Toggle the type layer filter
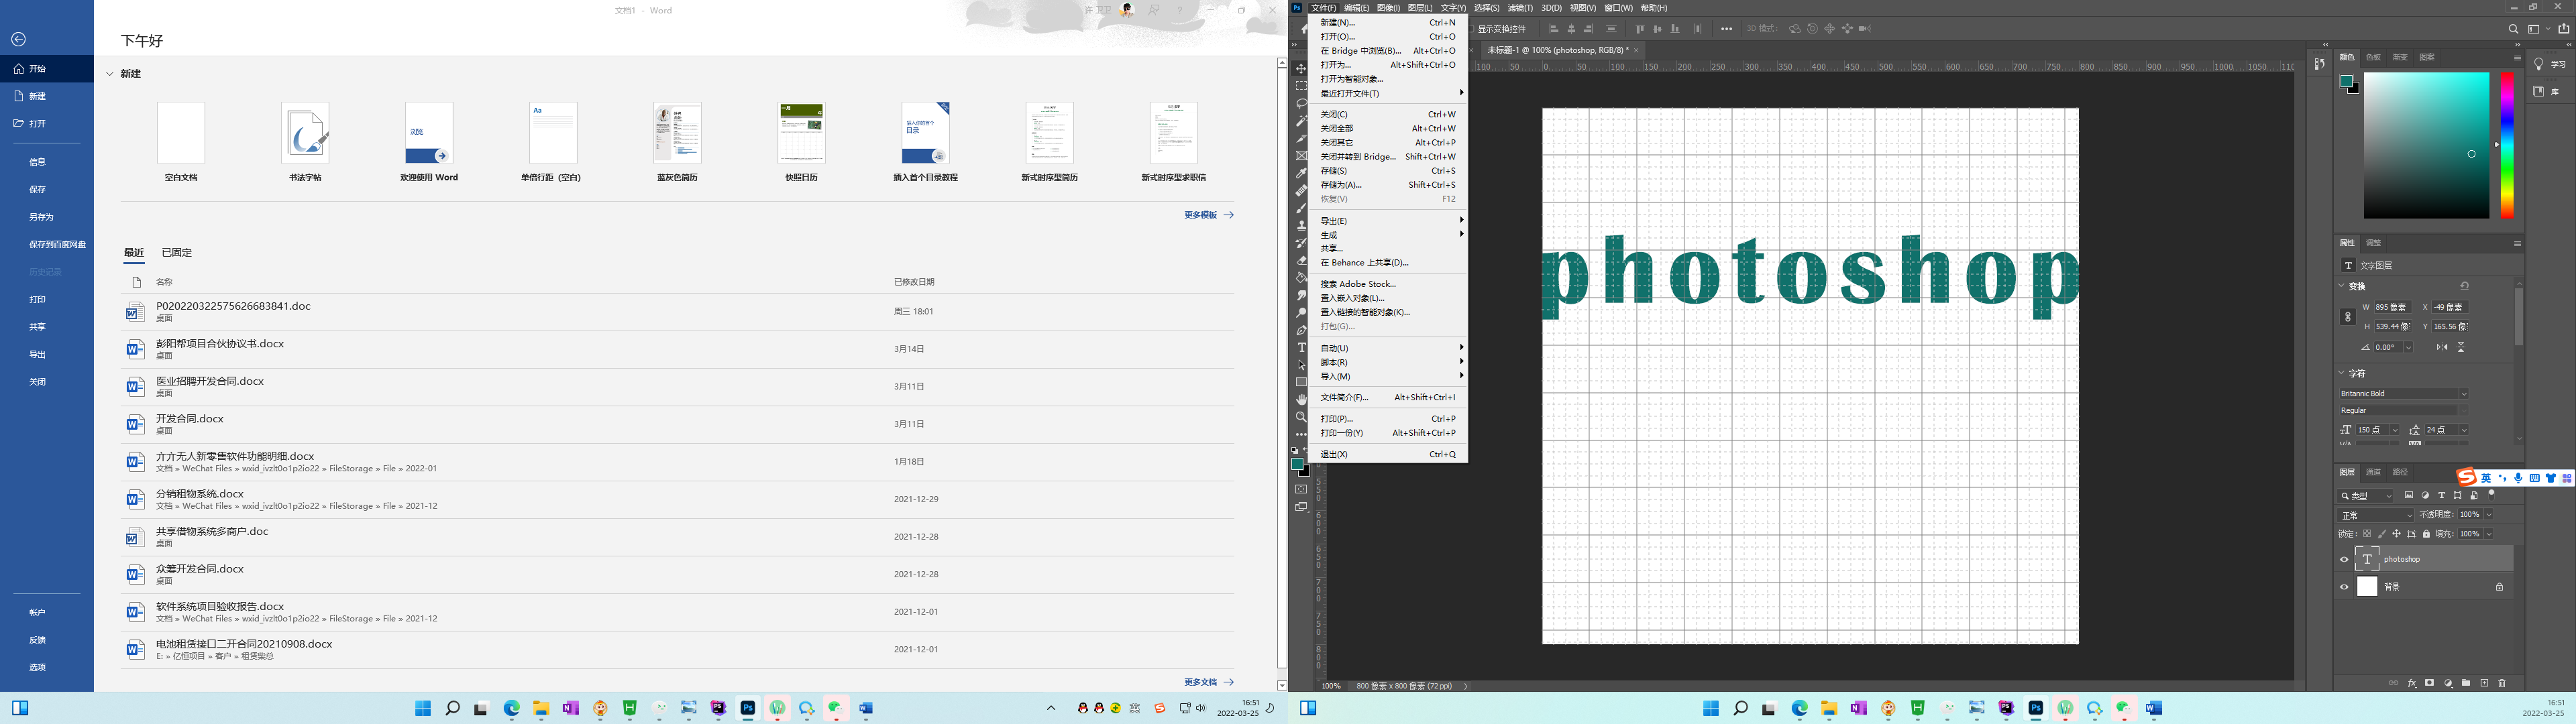Image resolution: width=2576 pixels, height=724 pixels. coord(2442,495)
